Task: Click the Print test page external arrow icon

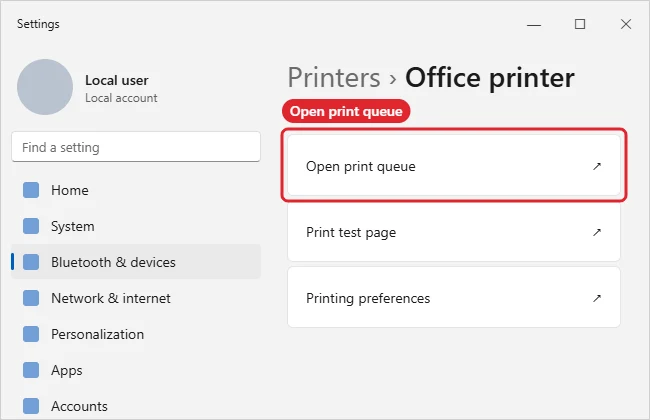Action: pos(597,232)
